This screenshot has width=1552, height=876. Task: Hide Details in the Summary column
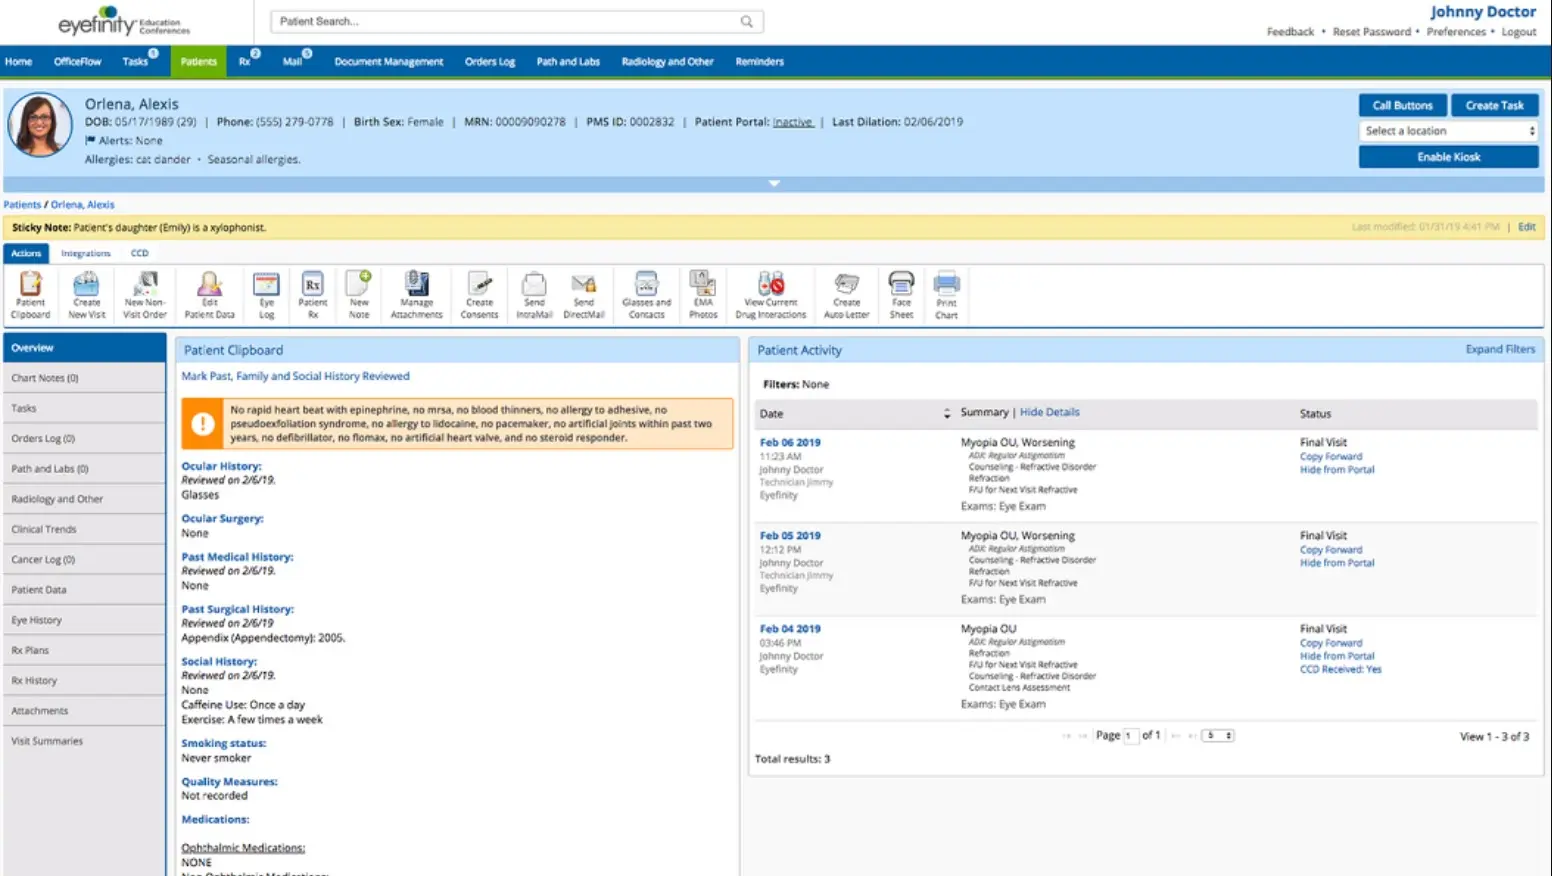tap(1050, 411)
